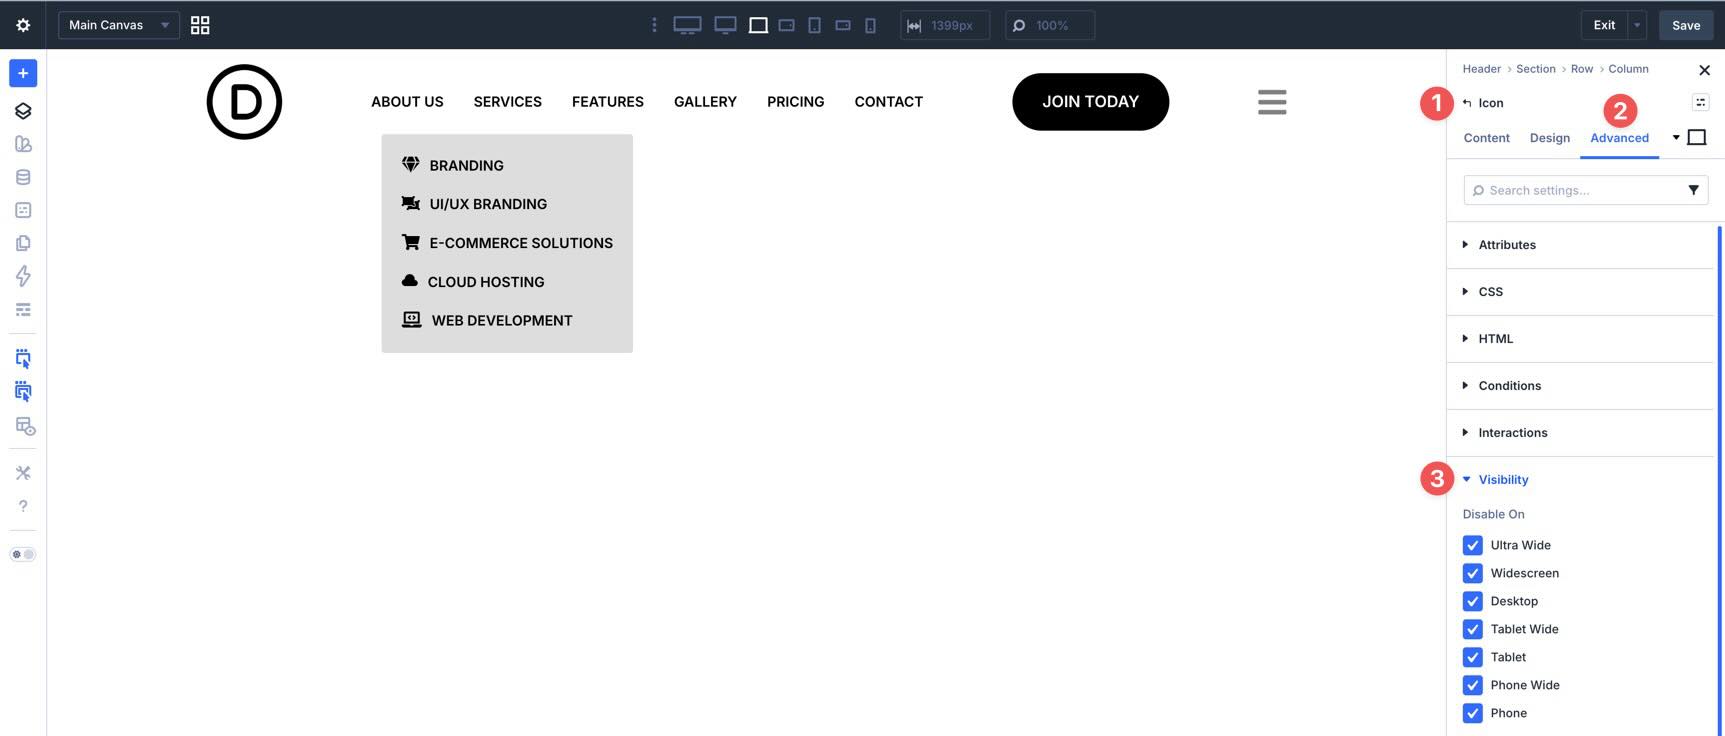This screenshot has width=1725, height=736.
Task: Click the square panel layout icon beside tabs
Action: pyautogui.click(x=1697, y=137)
